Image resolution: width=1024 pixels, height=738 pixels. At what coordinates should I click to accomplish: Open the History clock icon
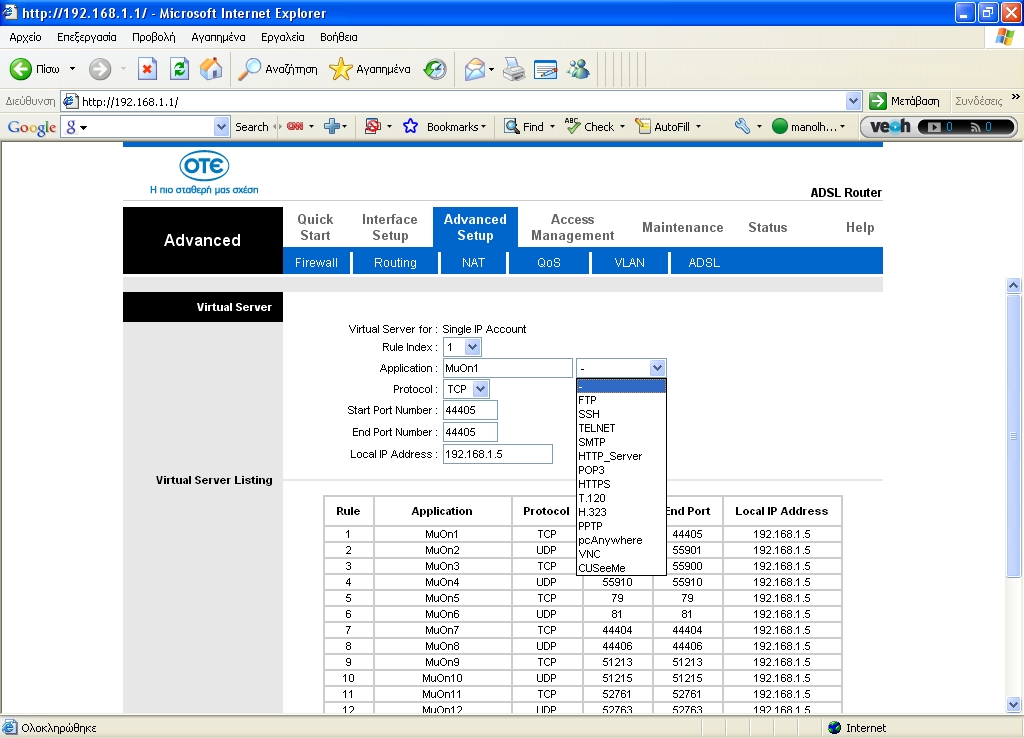click(x=434, y=69)
